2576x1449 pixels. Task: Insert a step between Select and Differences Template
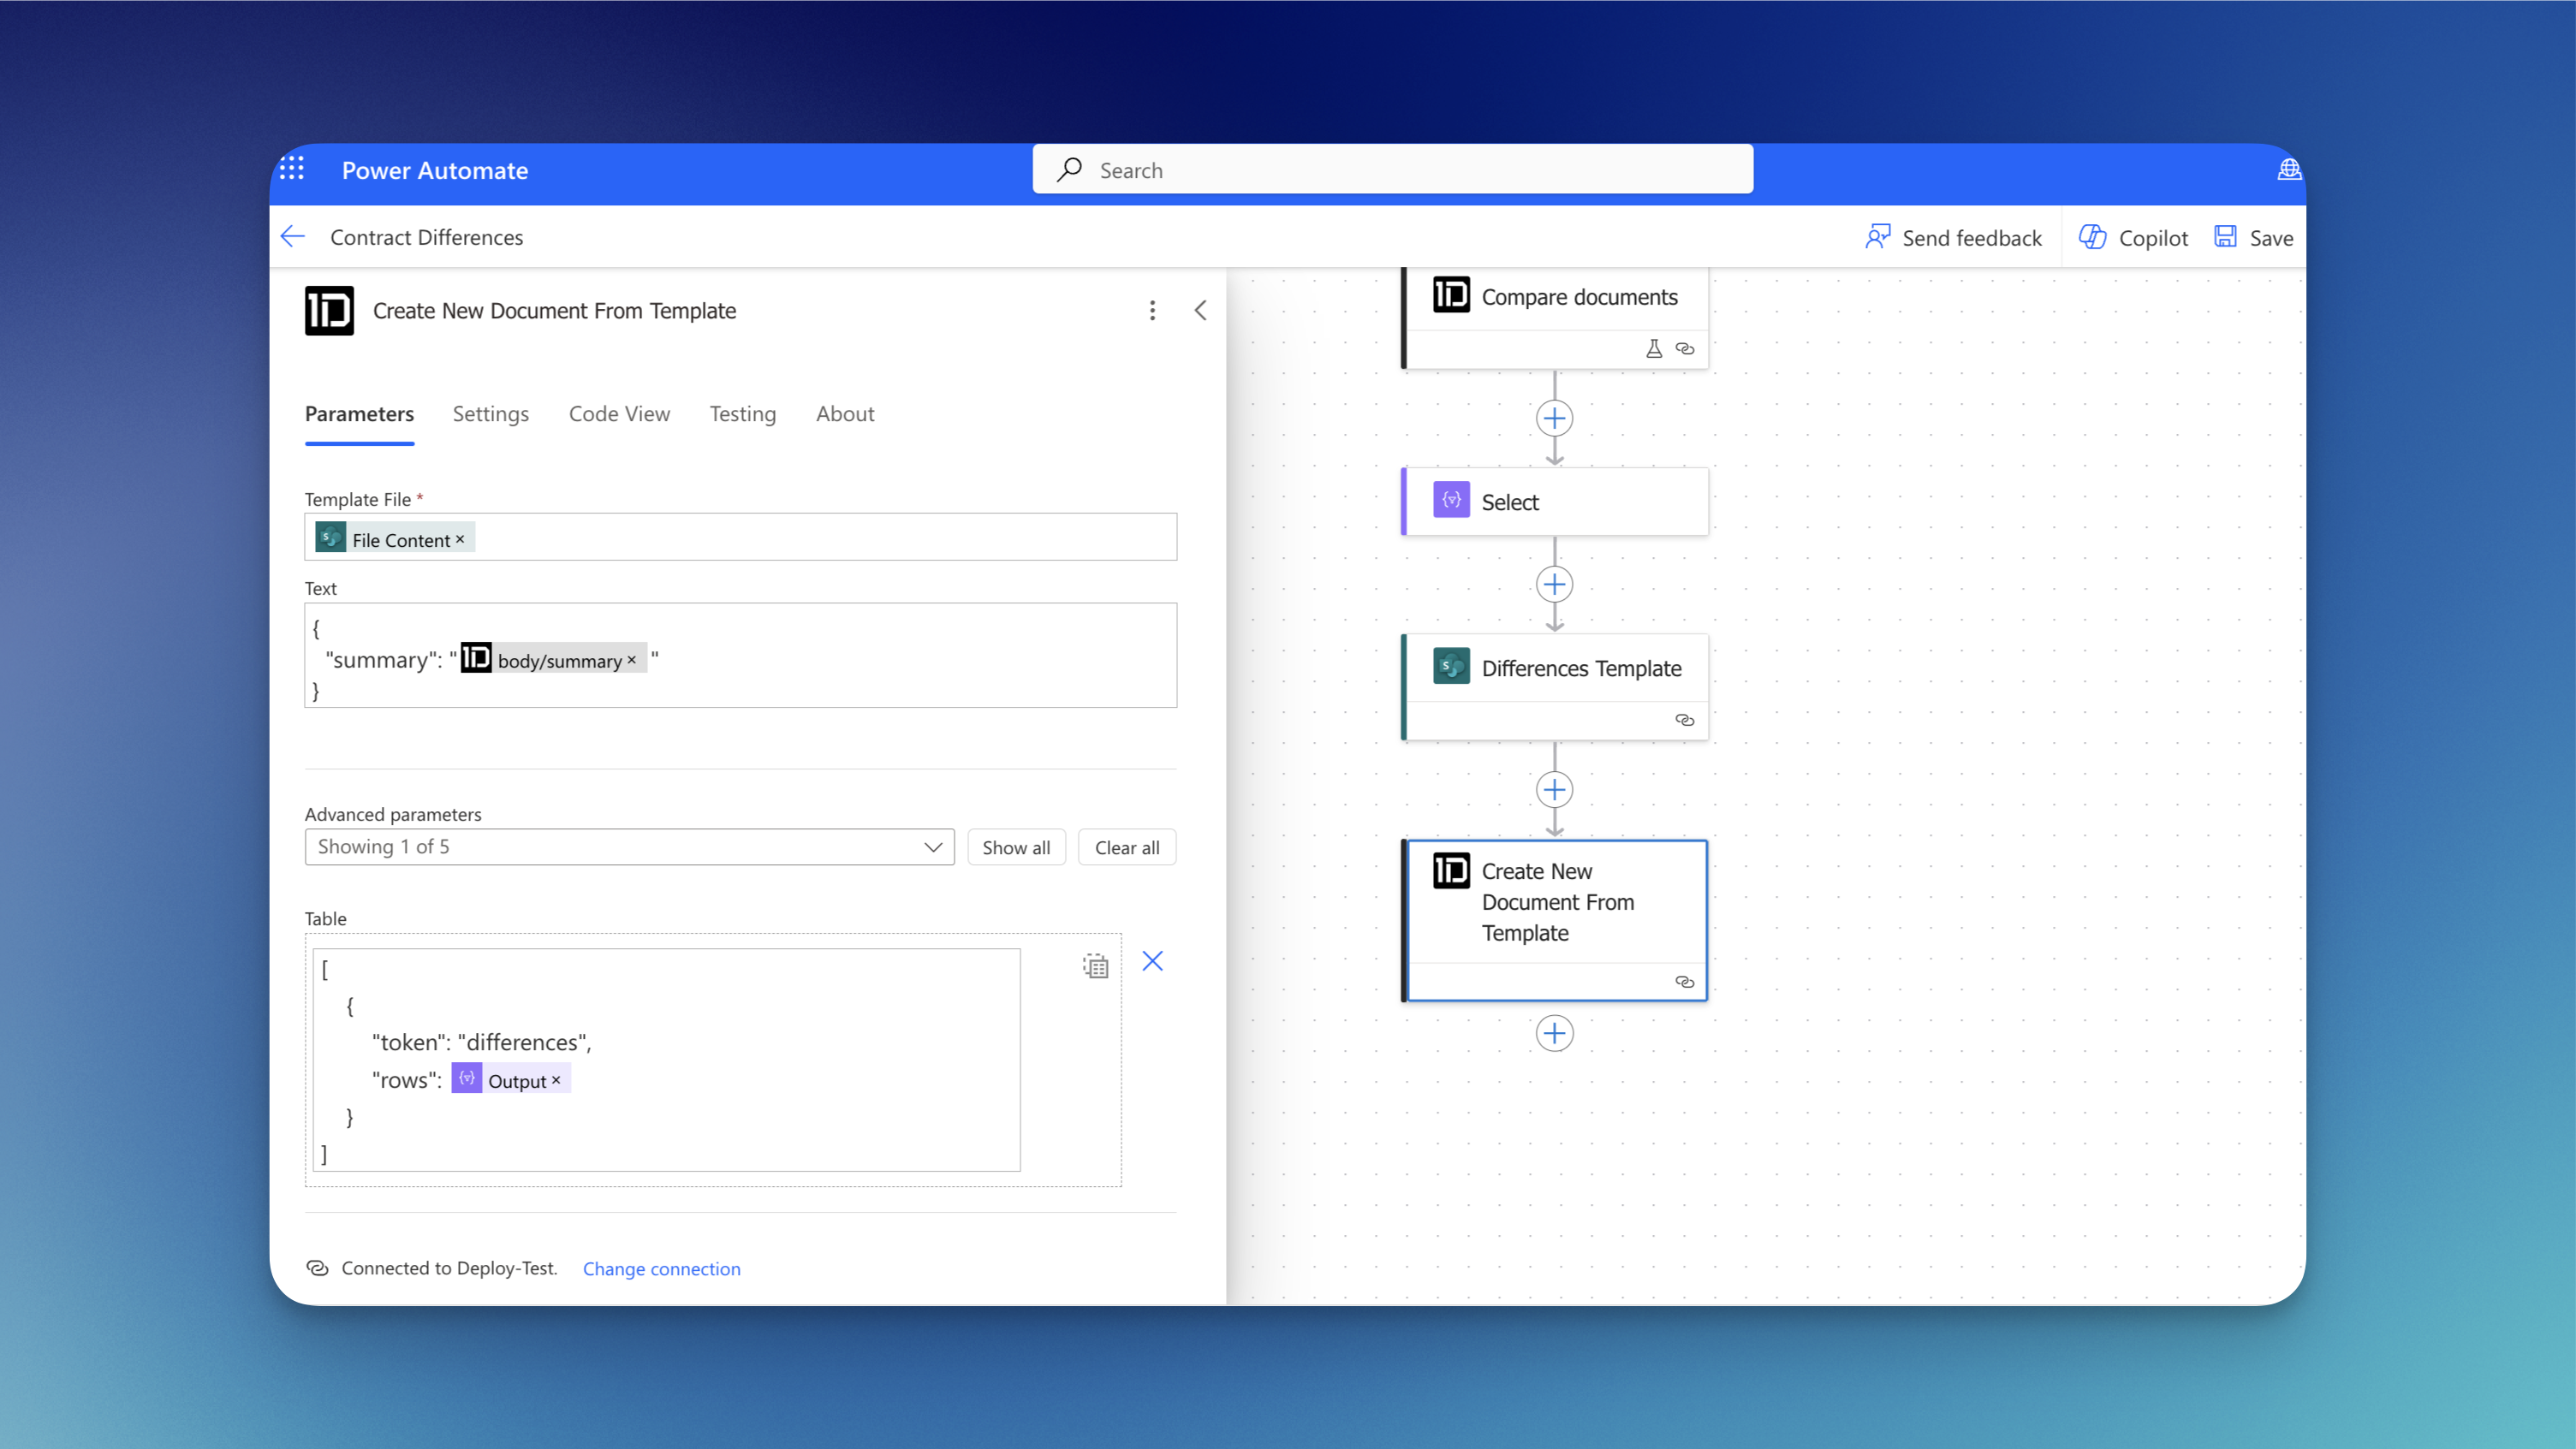[x=1554, y=585]
